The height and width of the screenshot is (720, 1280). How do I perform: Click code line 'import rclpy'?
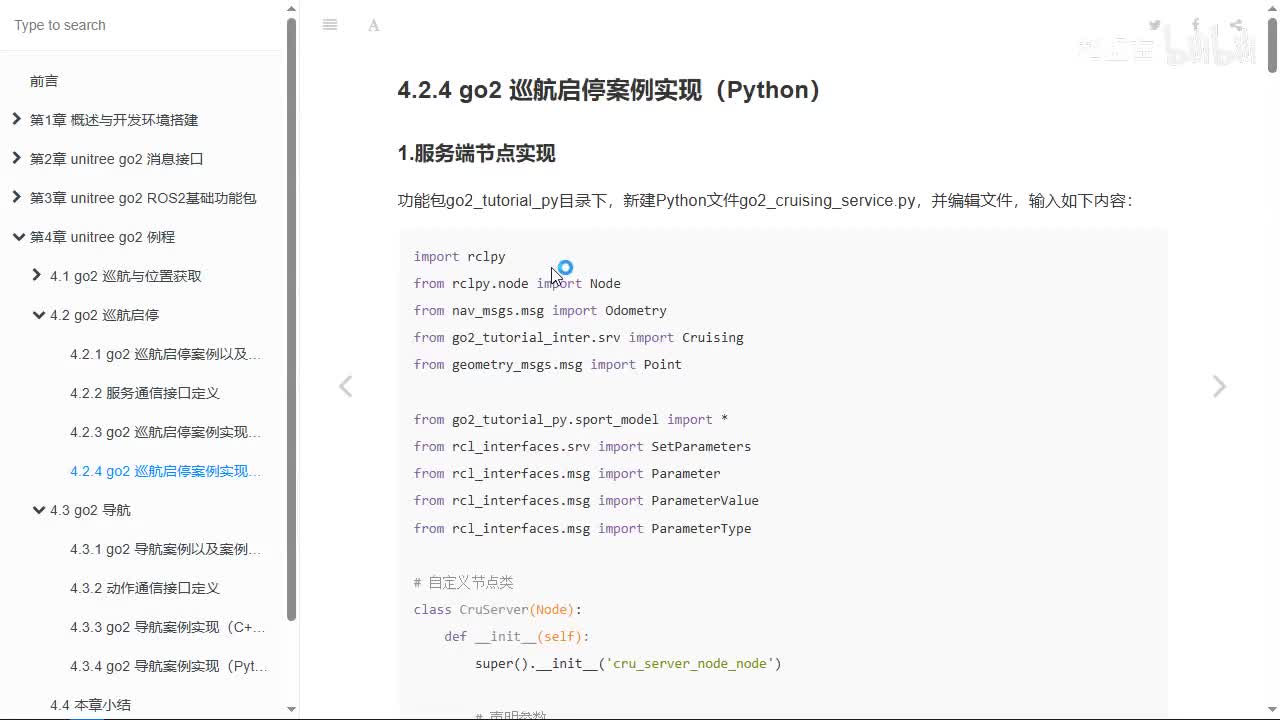[460, 256]
